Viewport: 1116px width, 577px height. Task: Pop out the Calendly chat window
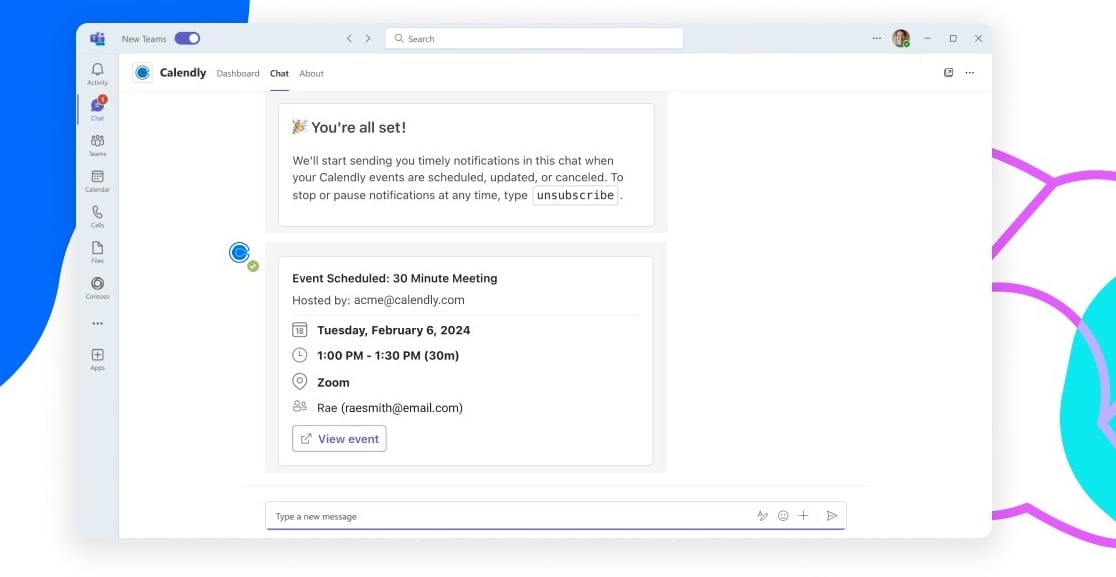coord(948,73)
